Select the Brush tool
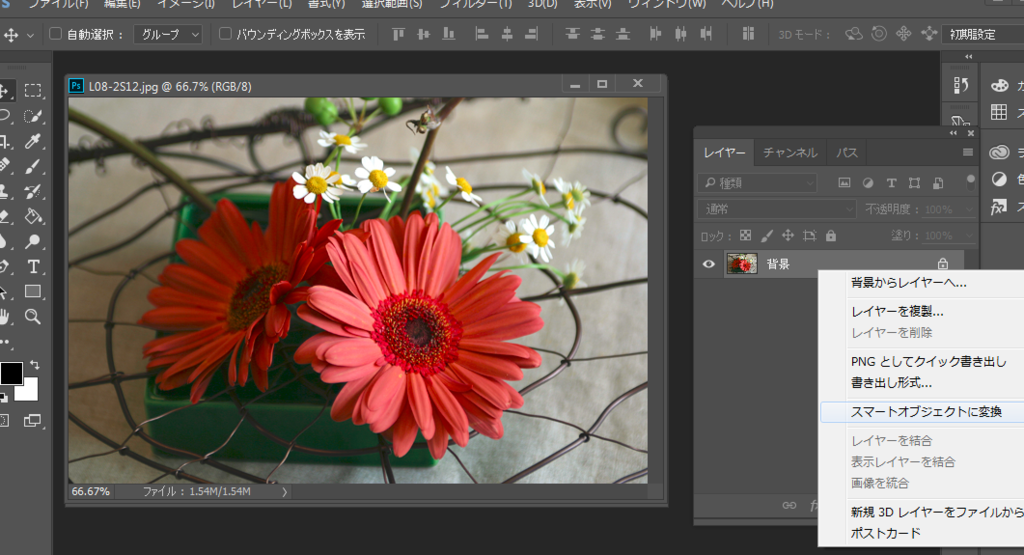 (33, 166)
